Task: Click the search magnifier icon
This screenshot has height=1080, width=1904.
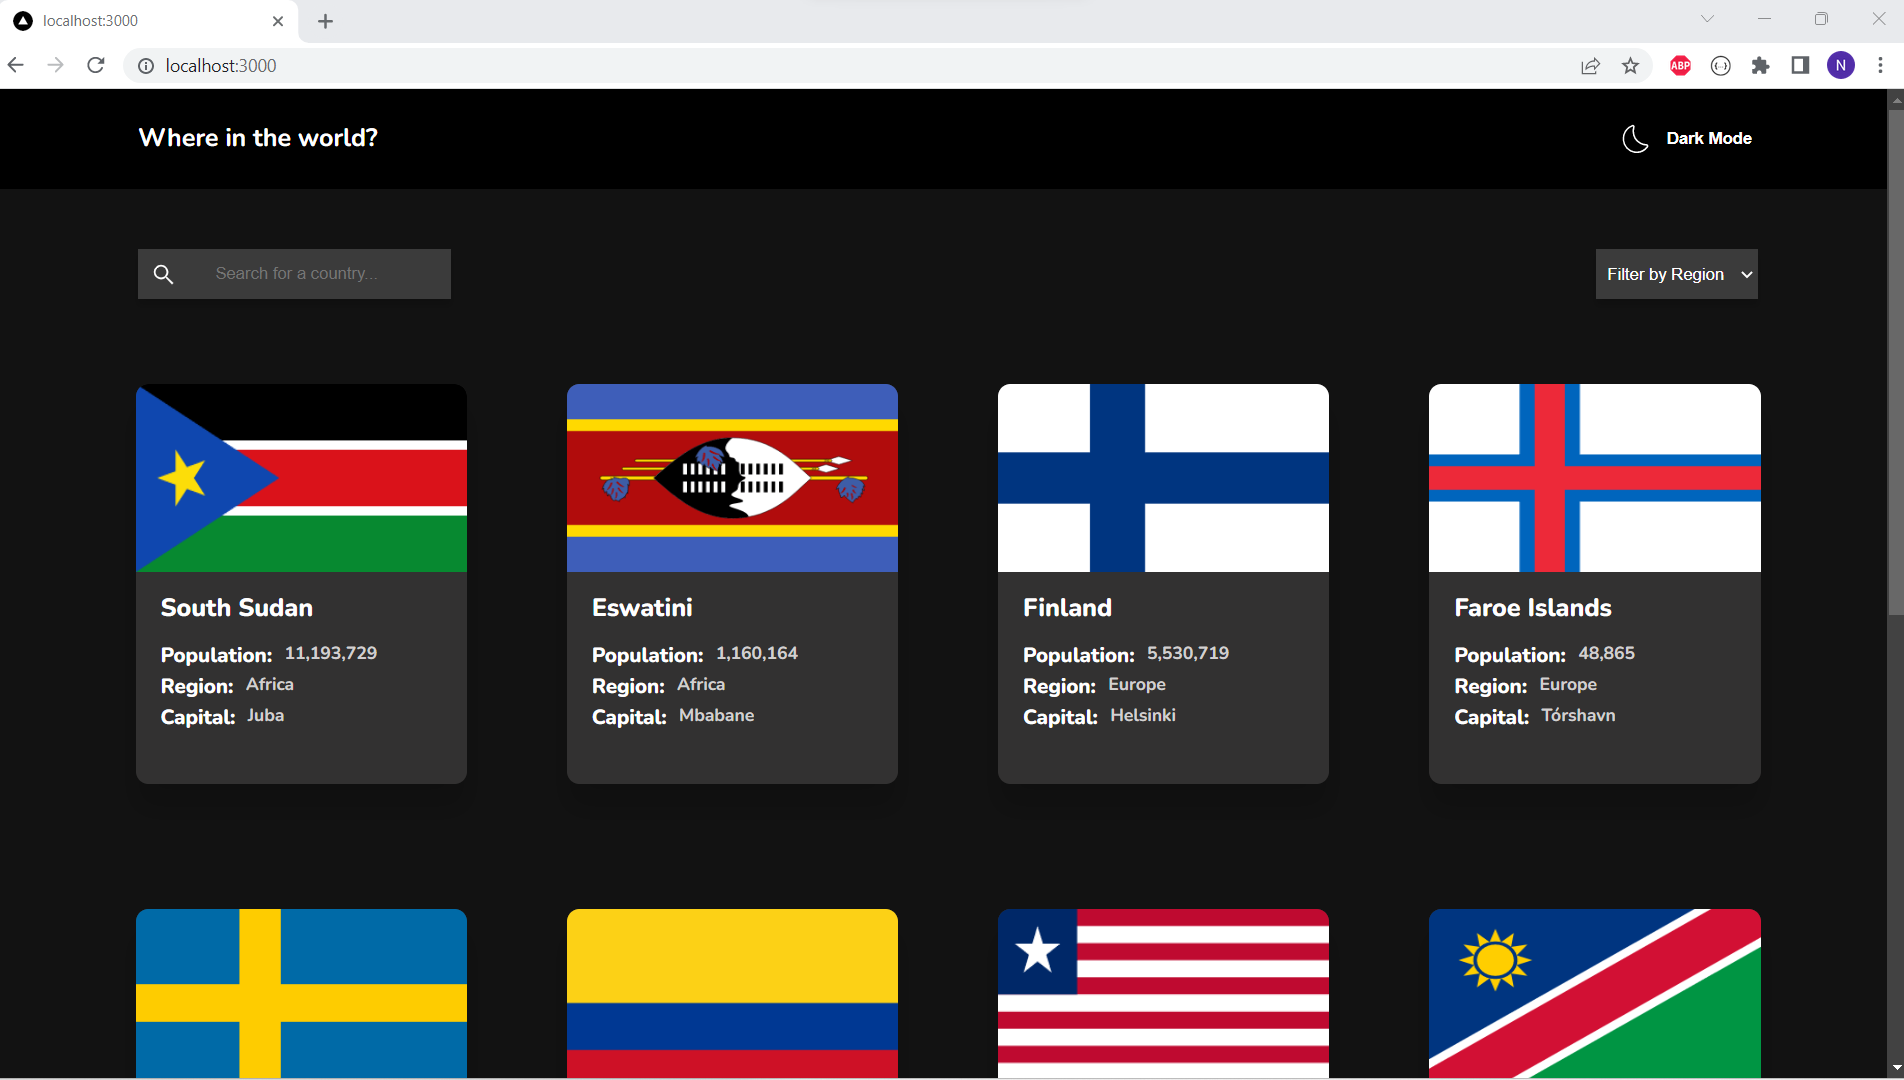Action: [164, 274]
